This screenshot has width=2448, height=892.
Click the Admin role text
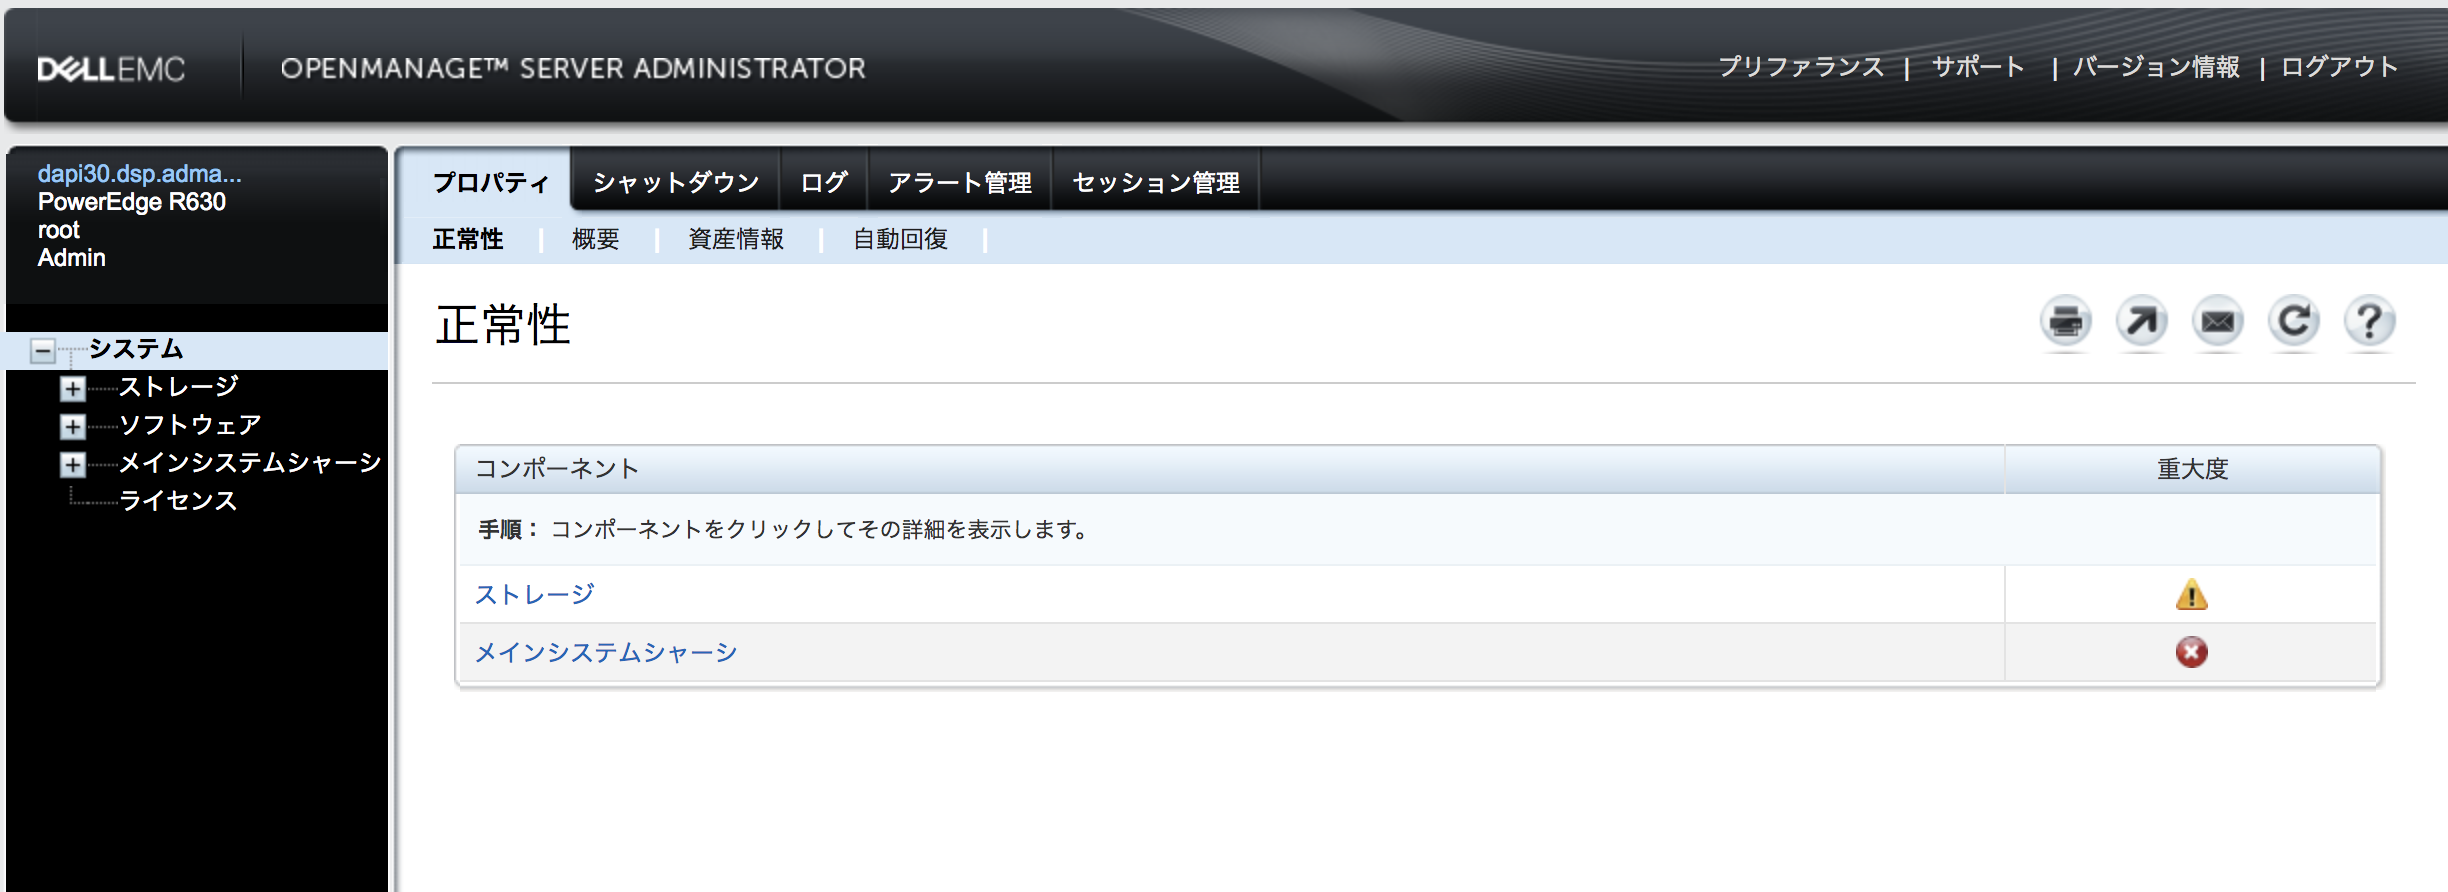(71, 257)
